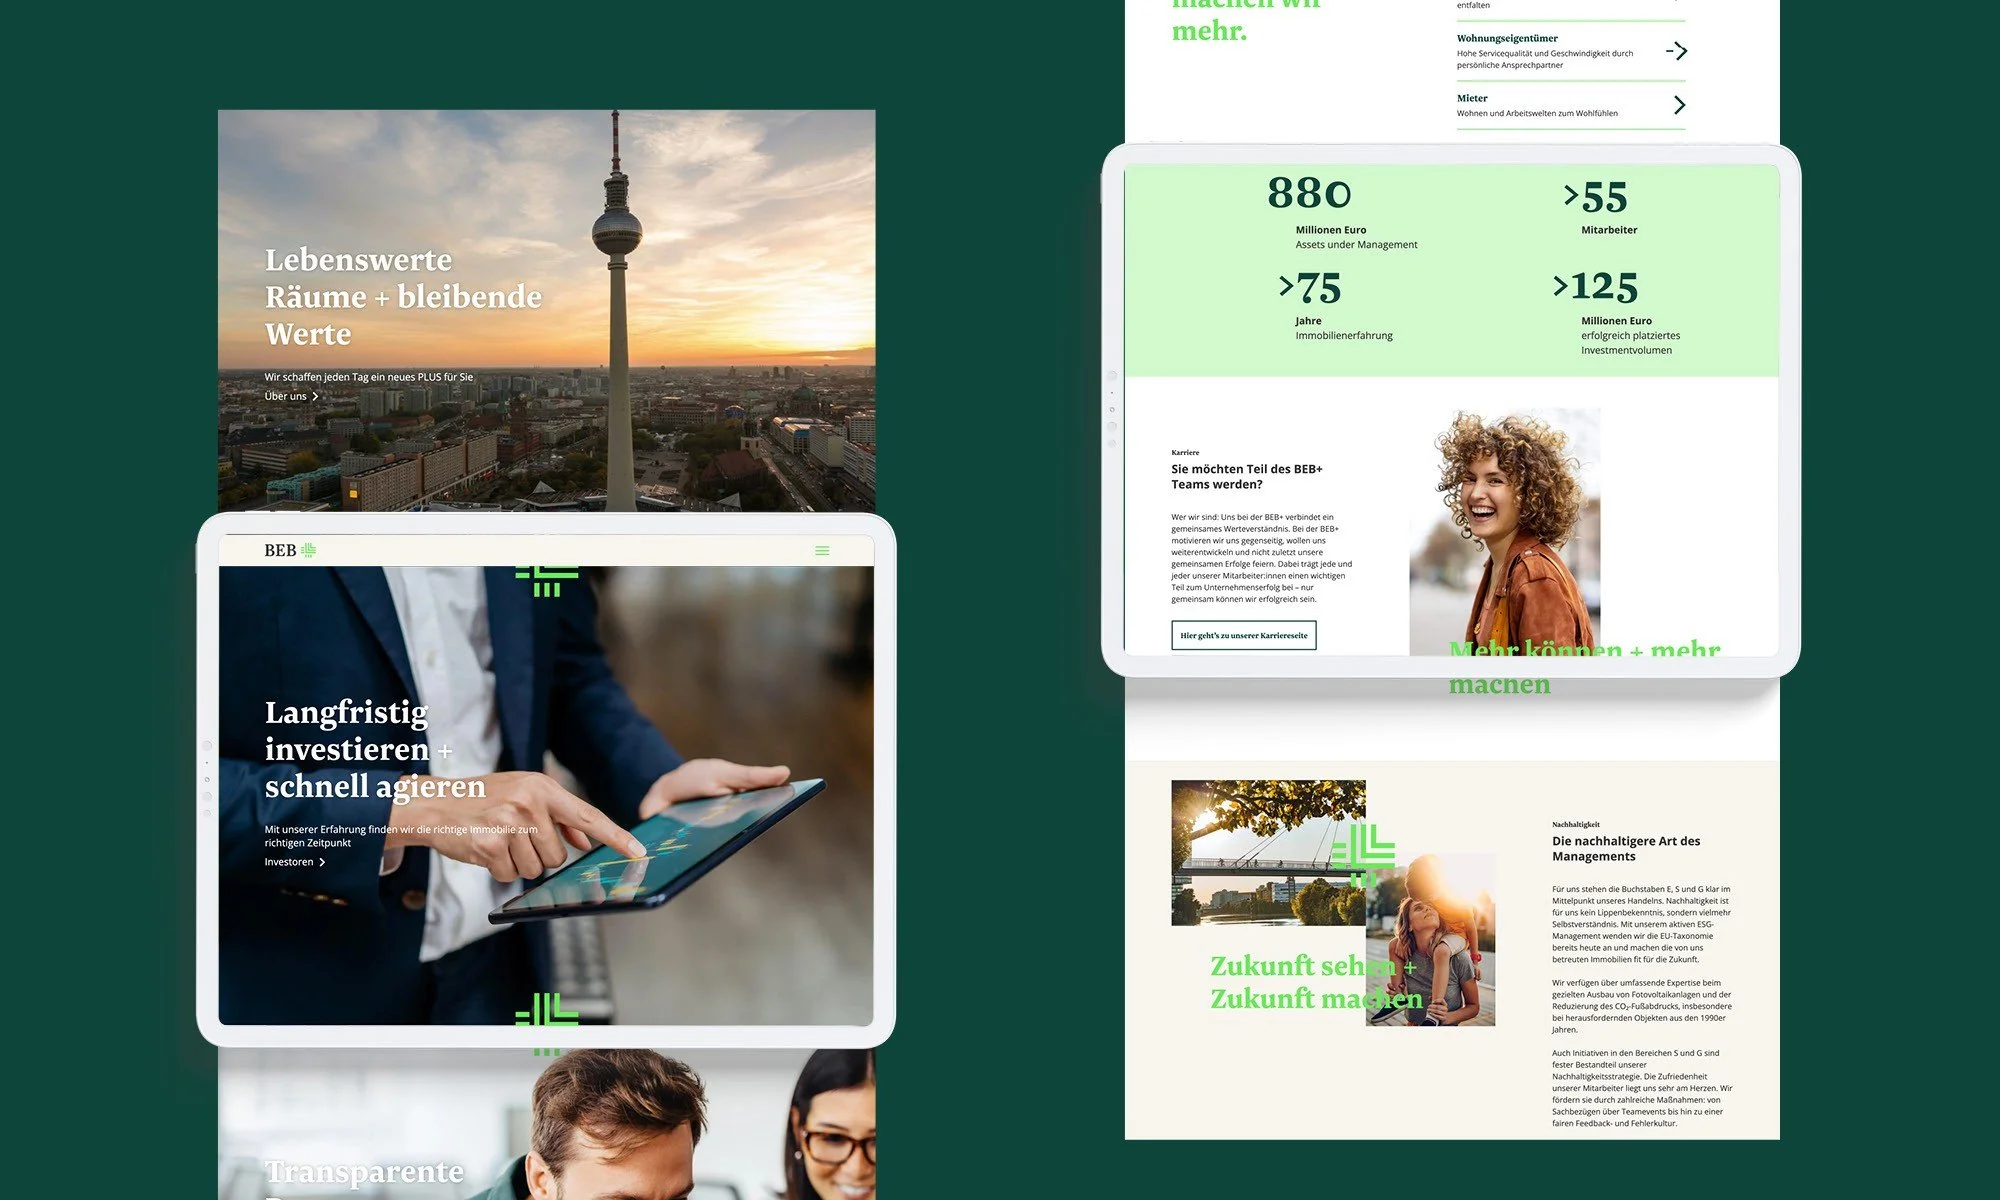Click the arrow icon beside Wohnungseigentümer
2000x1200 pixels.
point(1677,51)
